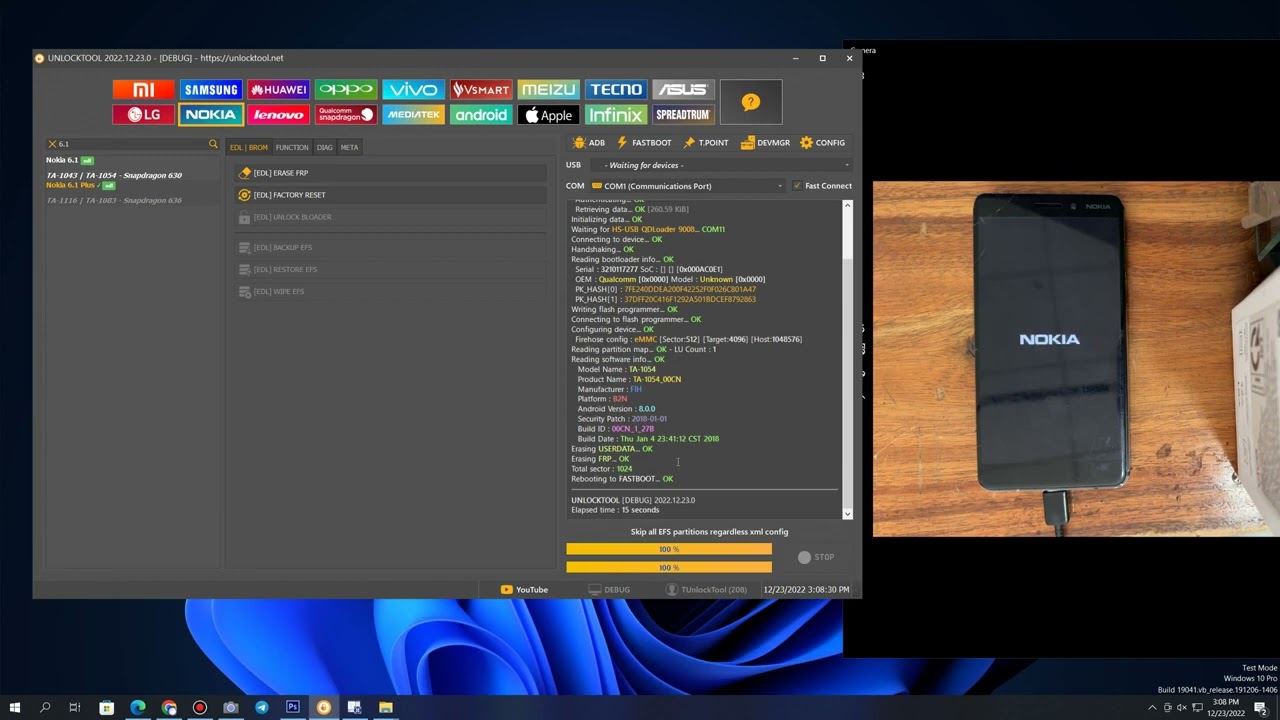Click the STOP button
Viewport: 1280px width, 720px height.
(x=816, y=557)
